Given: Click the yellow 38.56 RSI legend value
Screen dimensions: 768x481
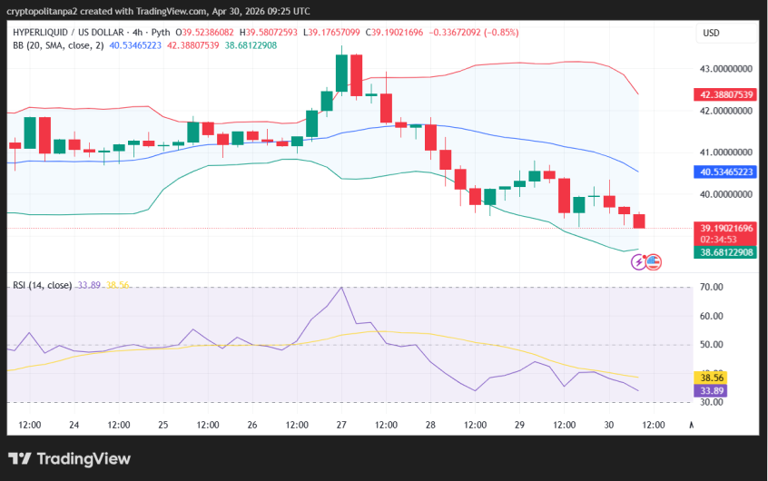Looking at the screenshot, I should click(x=118, y=285).
